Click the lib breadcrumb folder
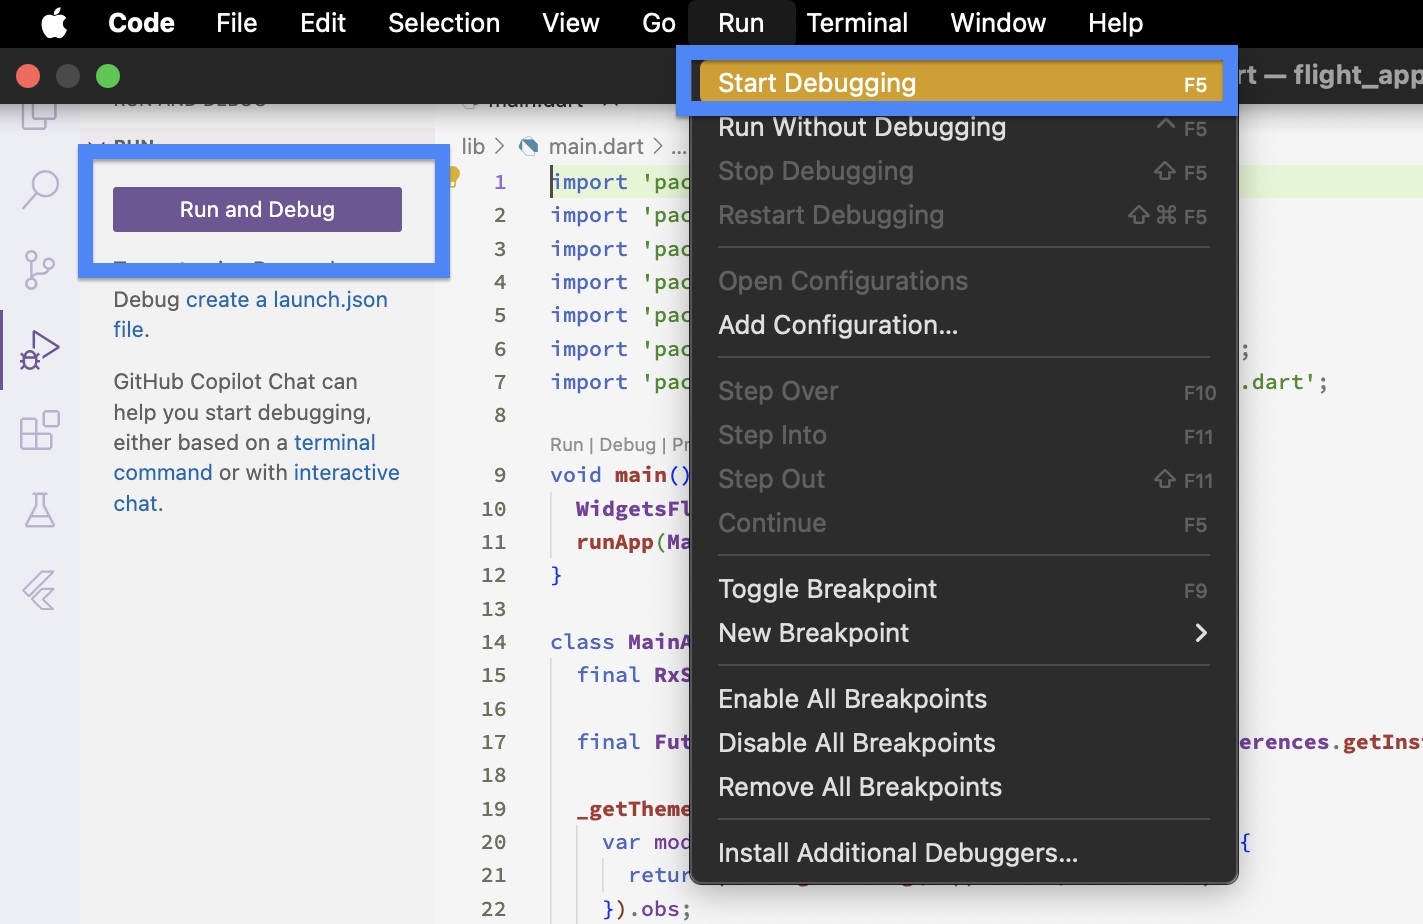1423x924 pixels. [x=473, y=146]
